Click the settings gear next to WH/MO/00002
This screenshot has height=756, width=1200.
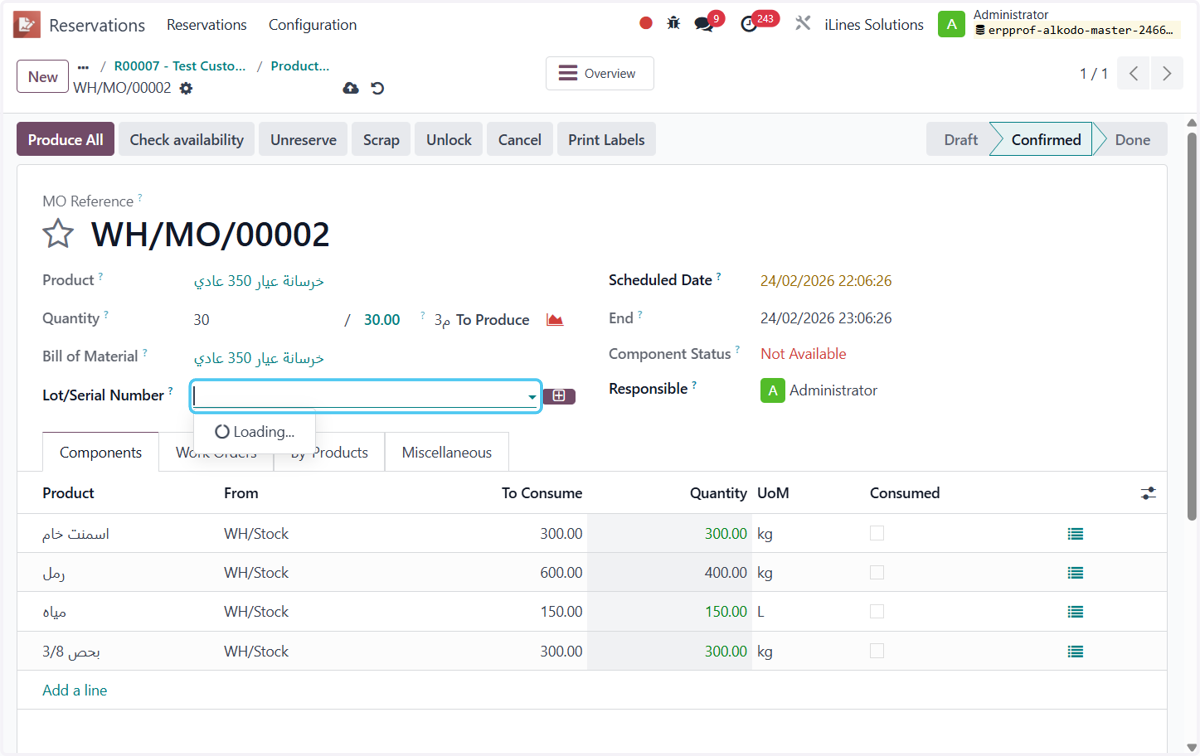(x=186, y=88)
